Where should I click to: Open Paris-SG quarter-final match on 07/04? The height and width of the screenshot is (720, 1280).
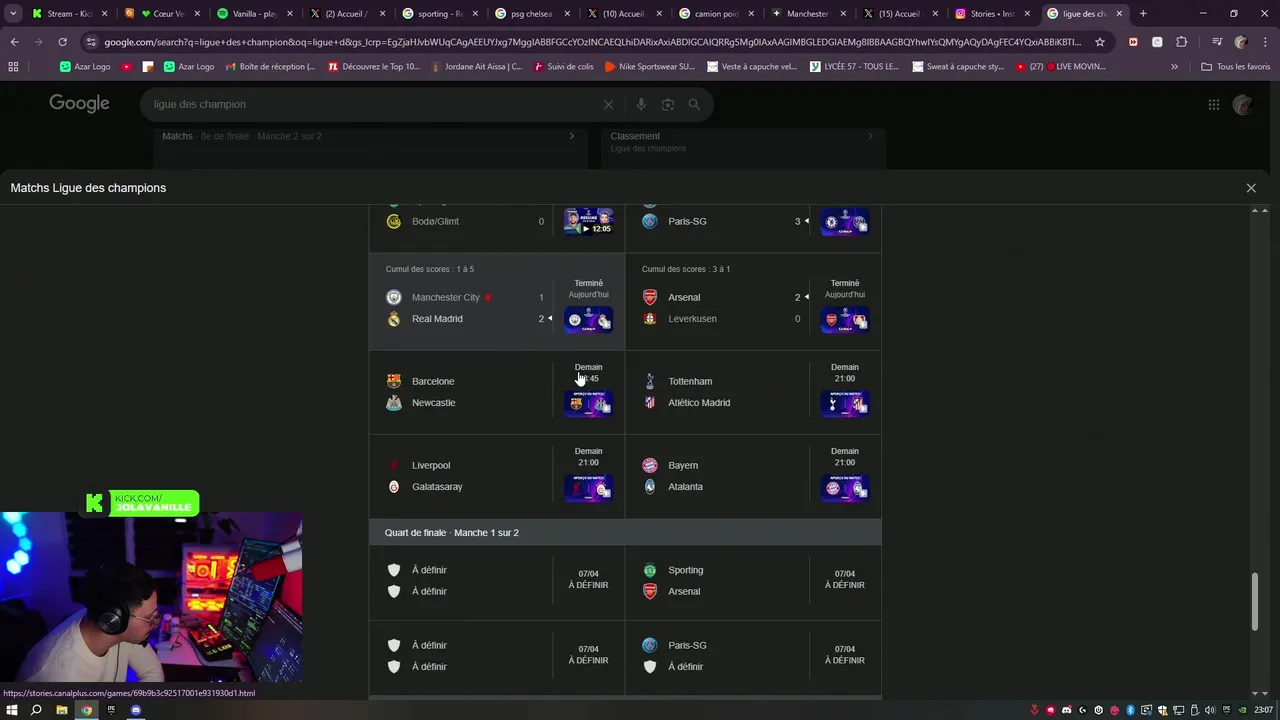tap(753, 656)
